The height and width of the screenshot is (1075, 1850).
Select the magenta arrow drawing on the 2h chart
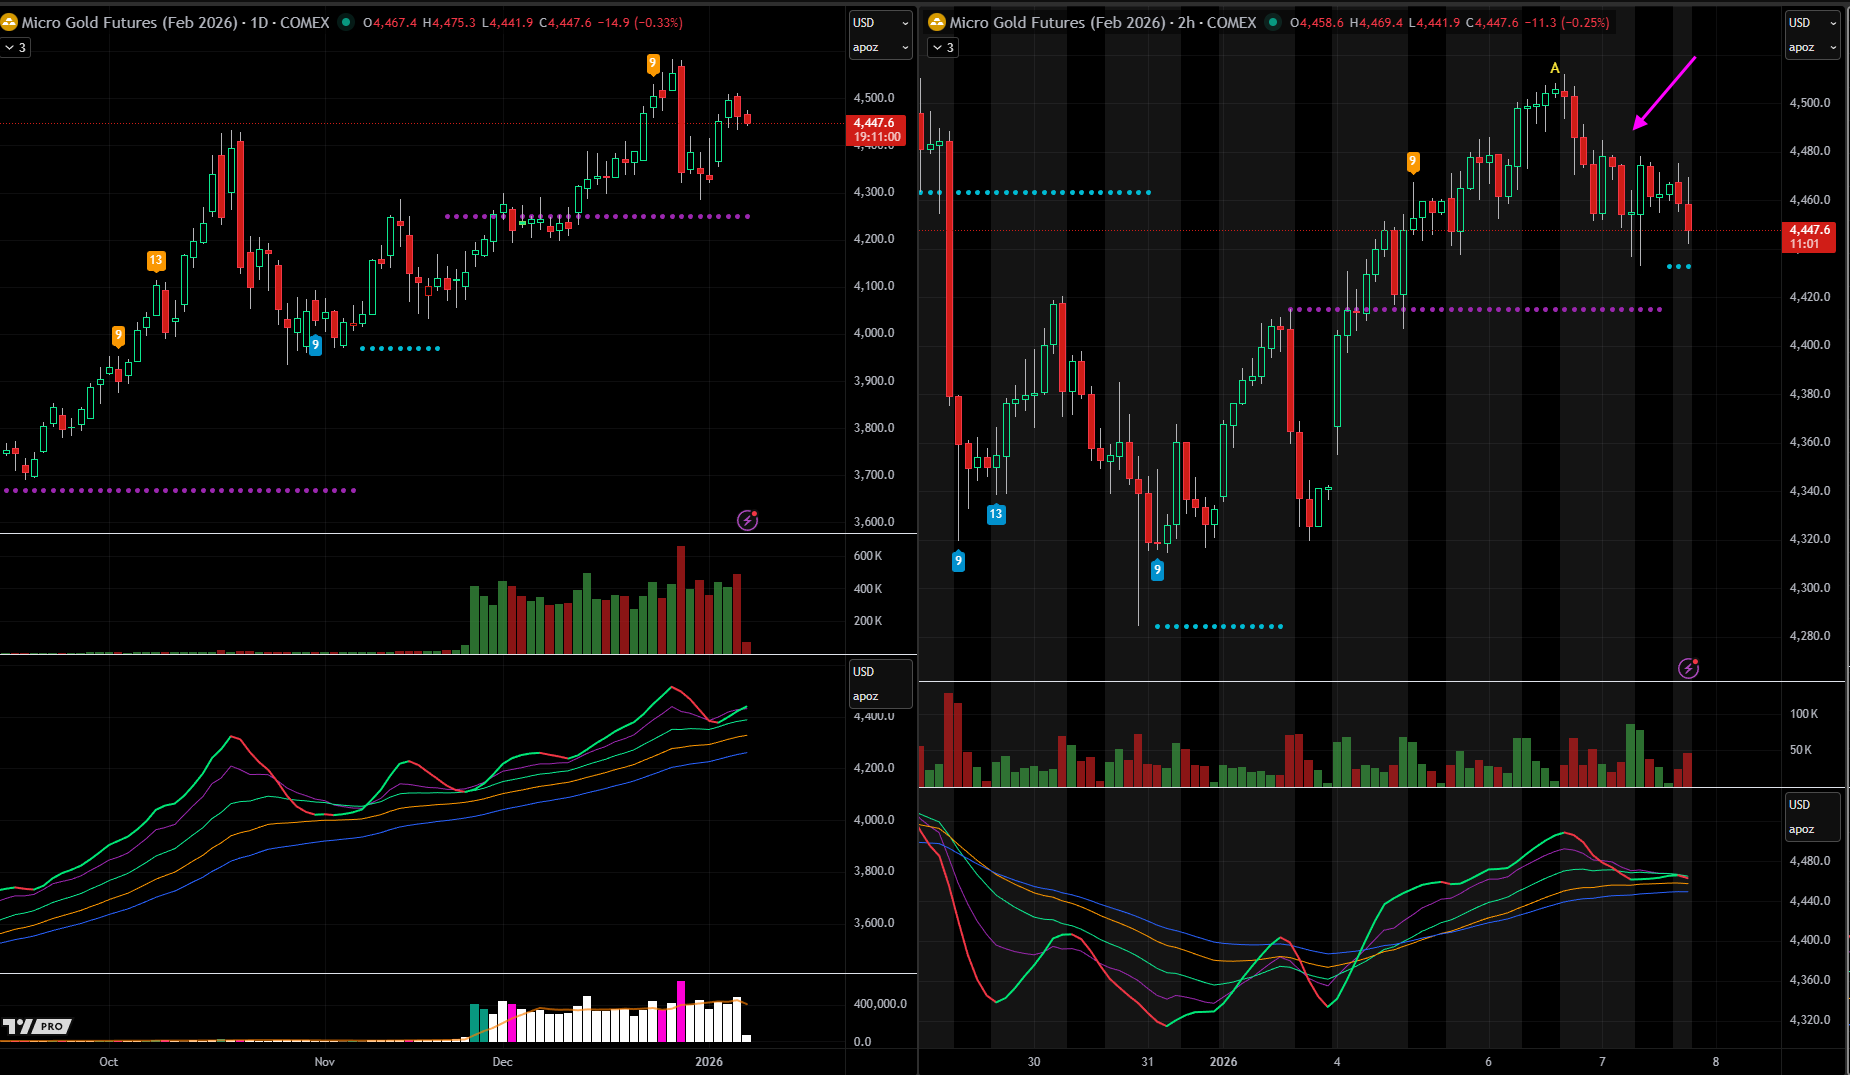(x=1665, y=92)
